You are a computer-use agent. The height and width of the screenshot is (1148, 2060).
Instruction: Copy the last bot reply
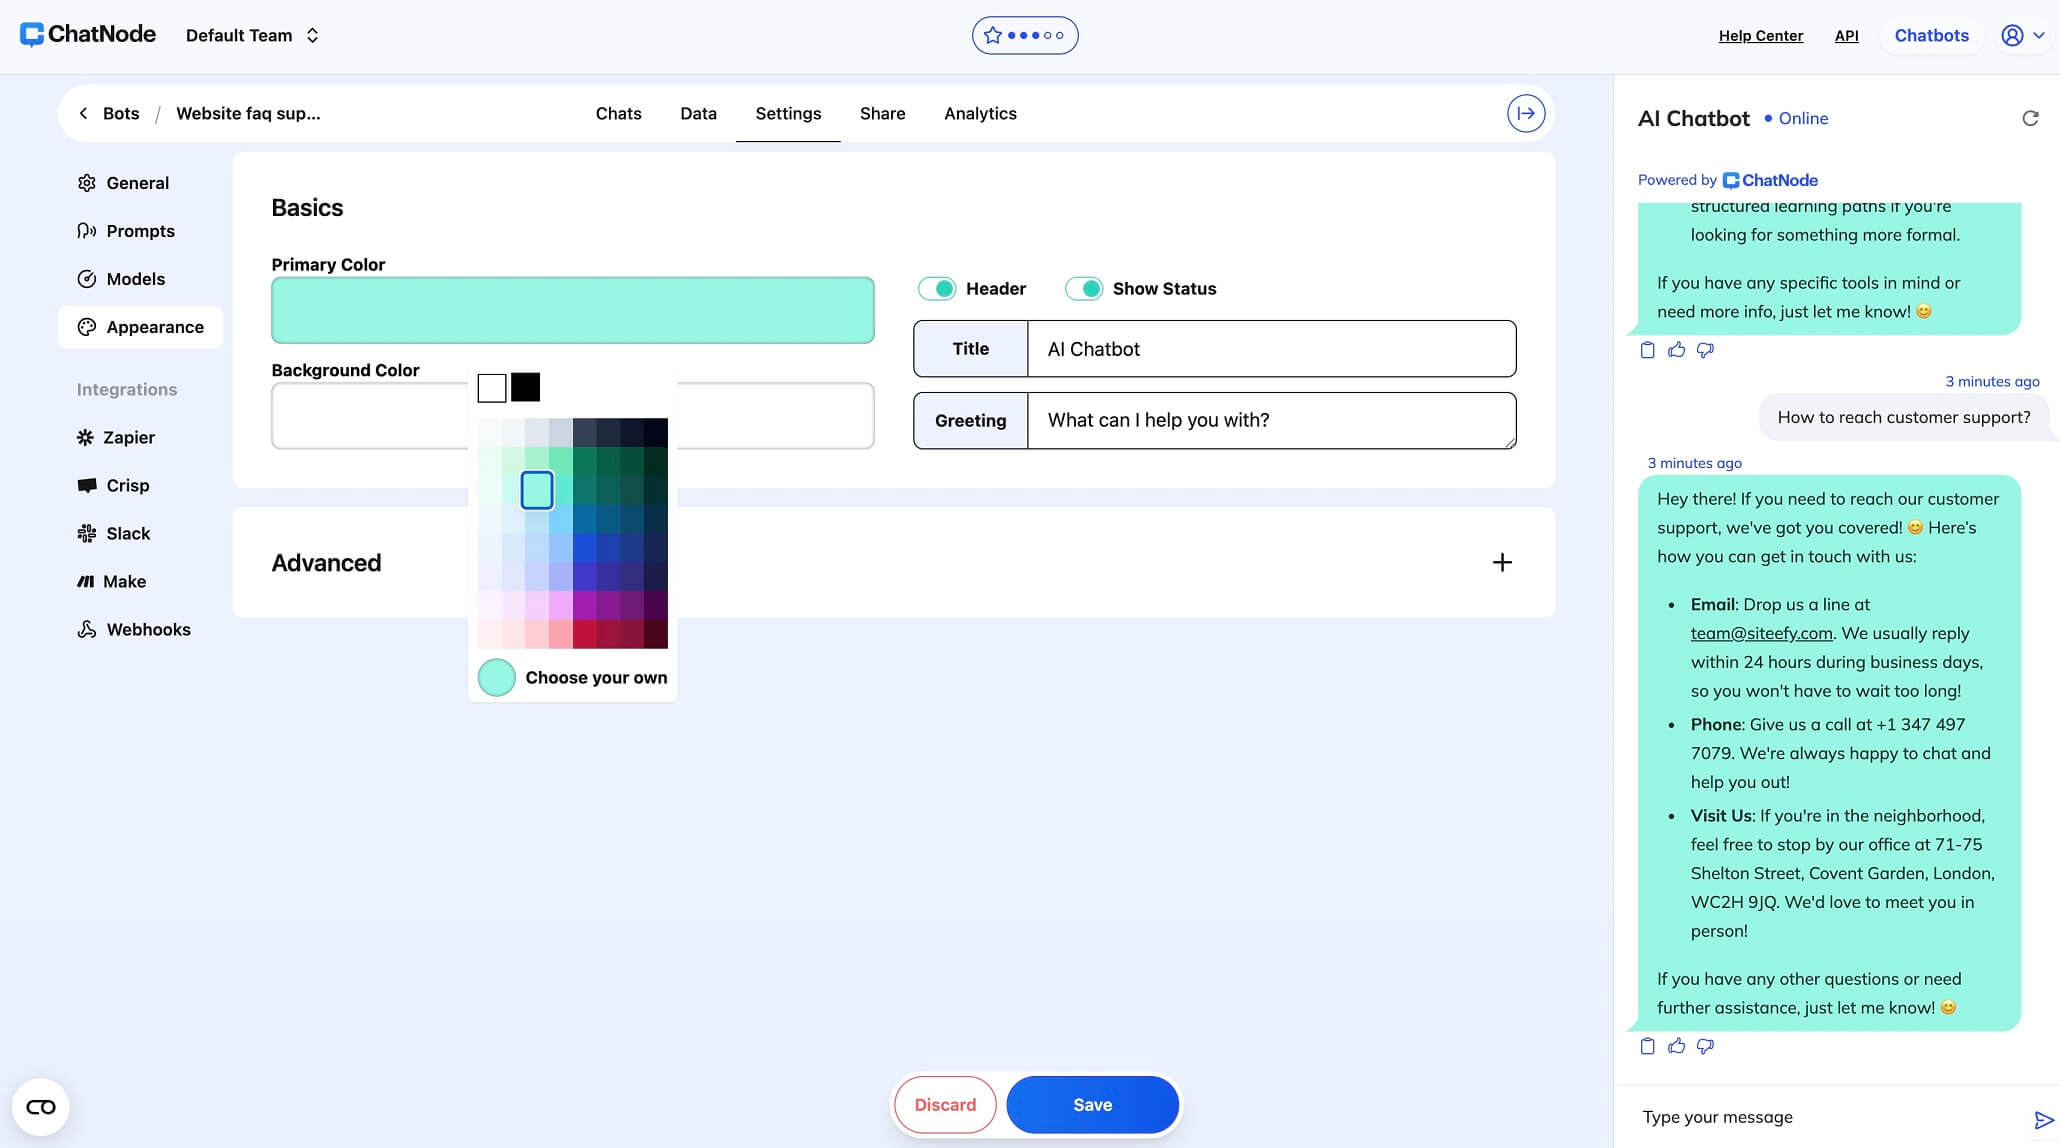coord(1648,1046)
